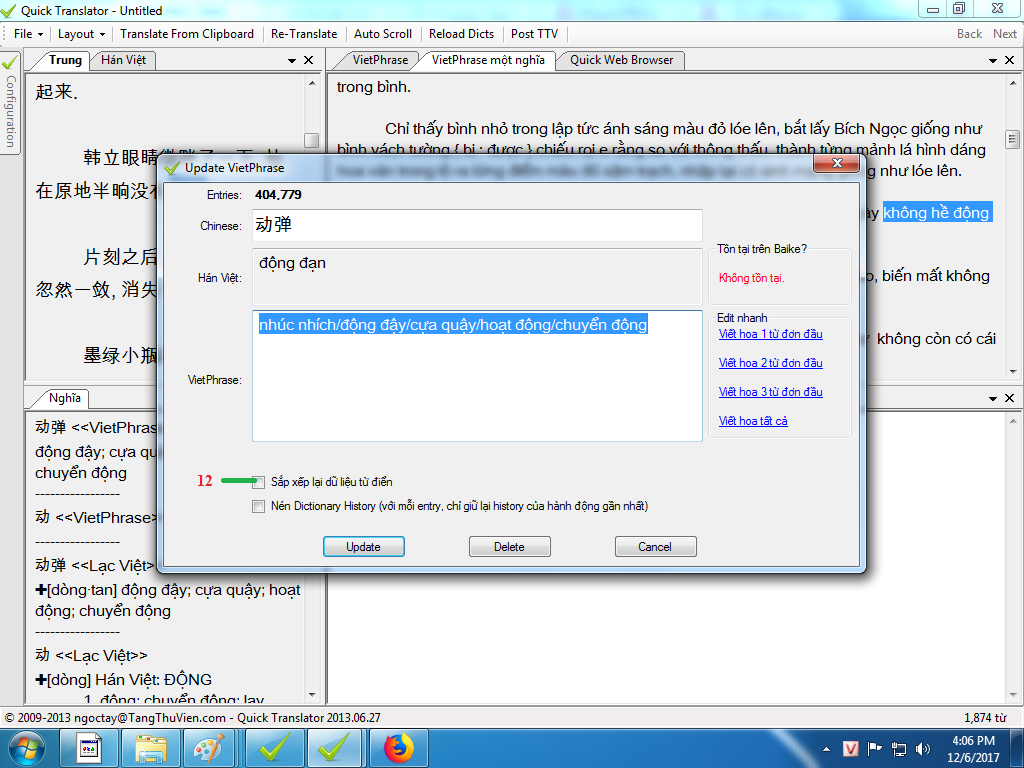
Task: Open the File dropdown menu
Action: coord(27,34)
